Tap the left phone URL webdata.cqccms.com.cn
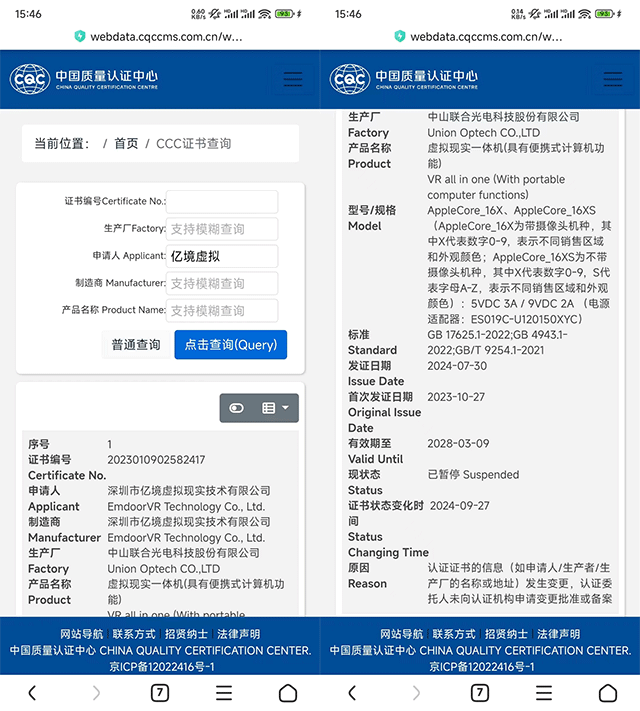This screenshot has height=711, width=640. (x=166, y=37)
